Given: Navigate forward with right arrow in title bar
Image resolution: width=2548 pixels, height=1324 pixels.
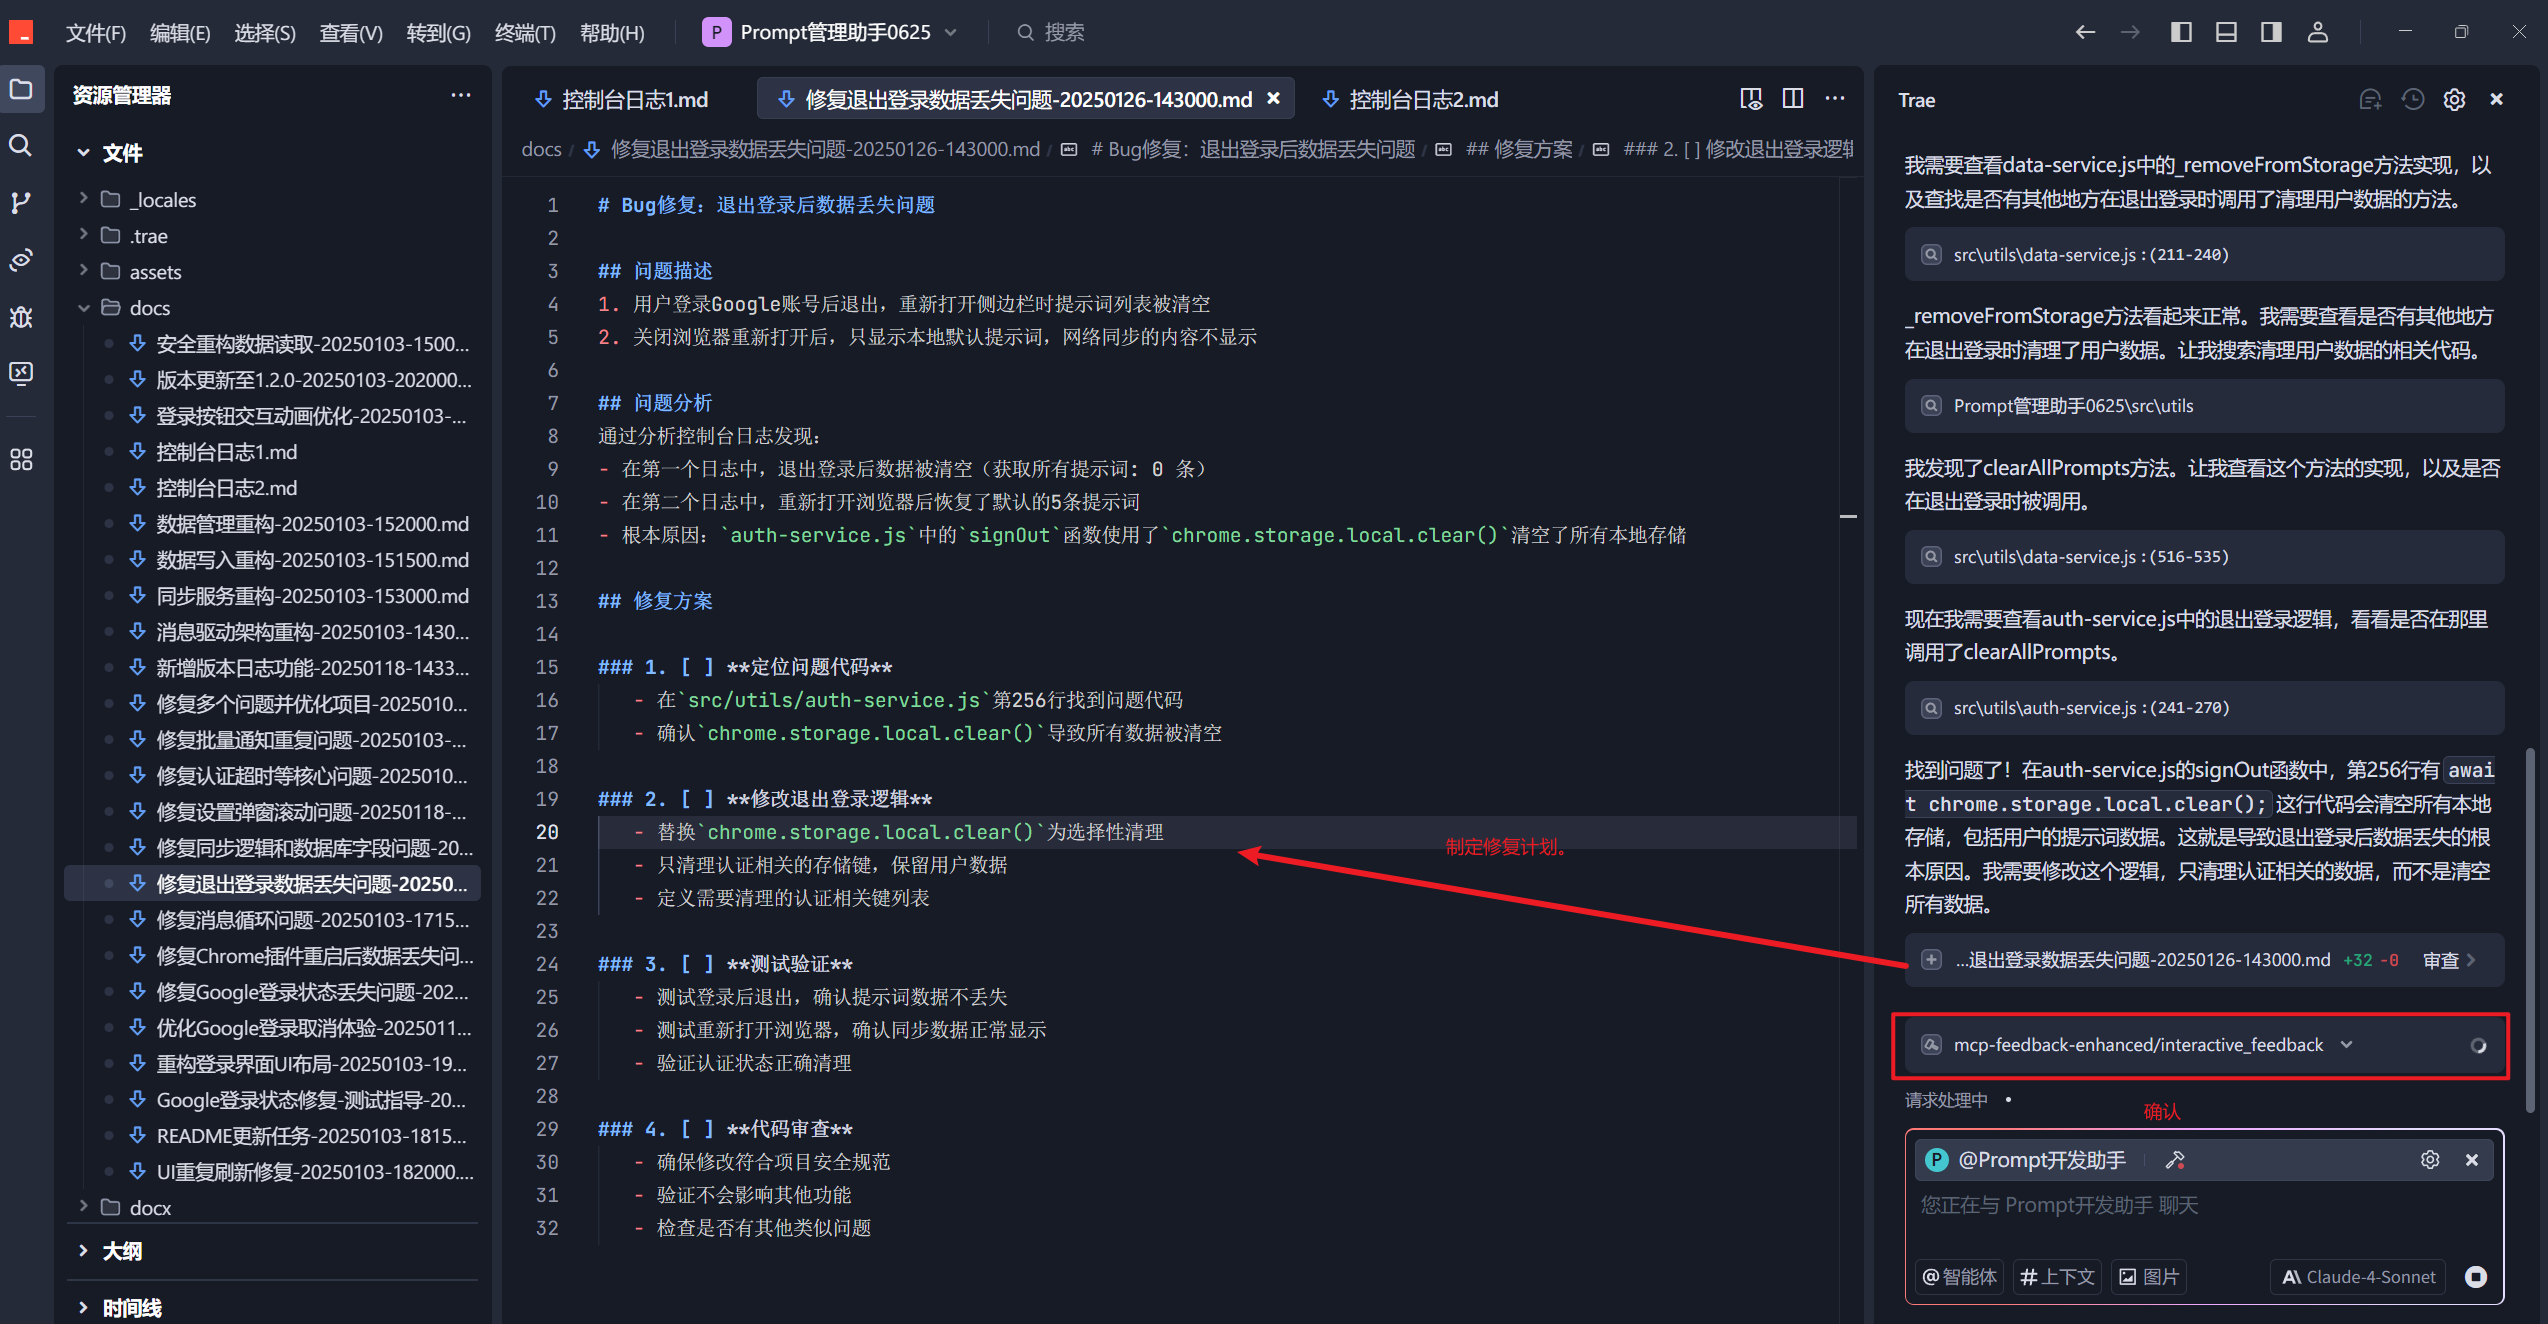Looking at the screenshot, I should 2131,32.
